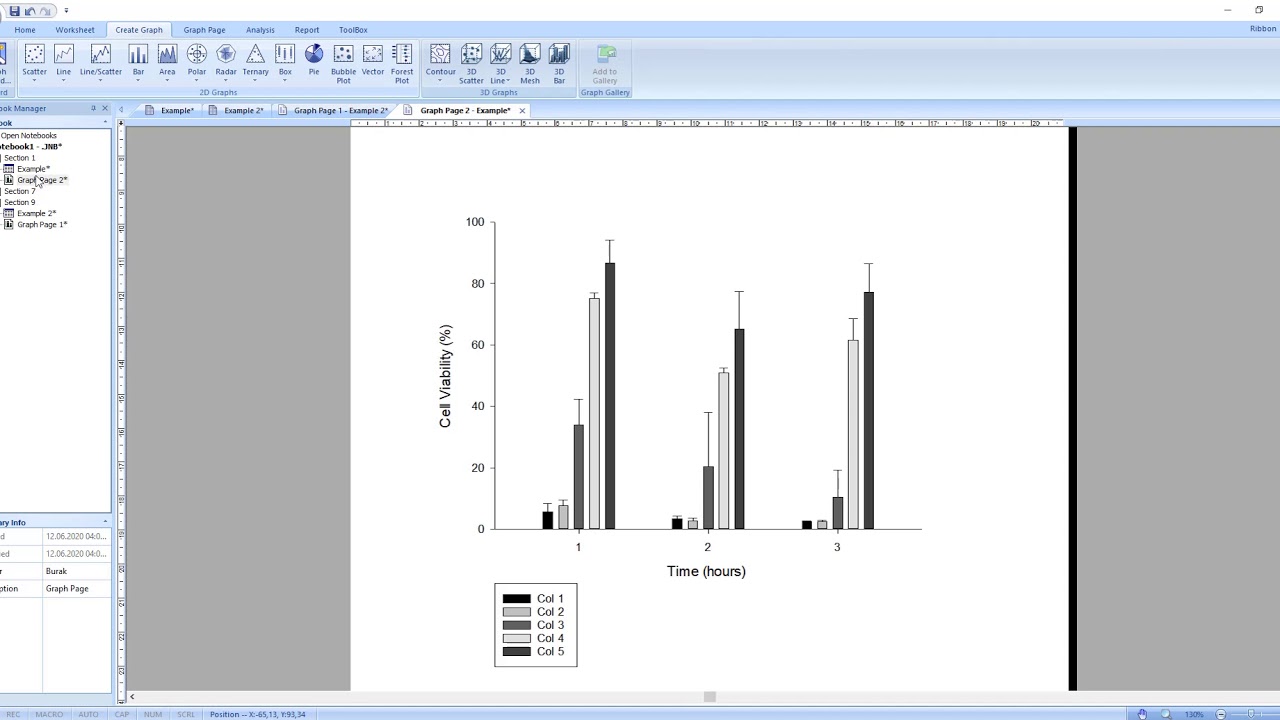Open the ToolBox ribbon tab

coord(353,30)
